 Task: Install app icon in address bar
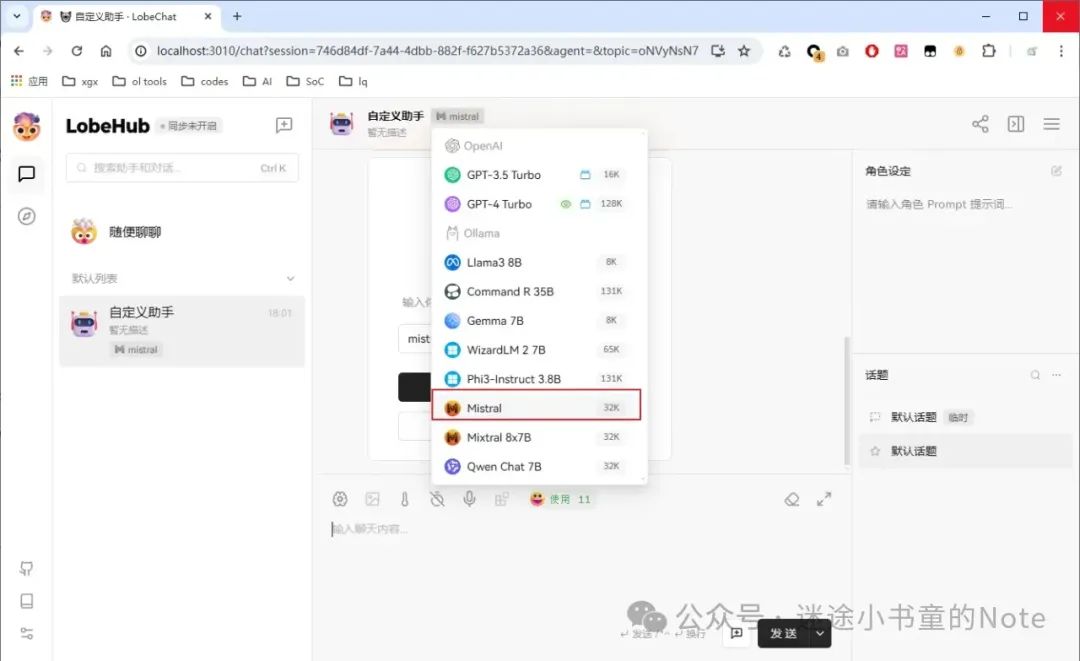[x=718, y=51]
